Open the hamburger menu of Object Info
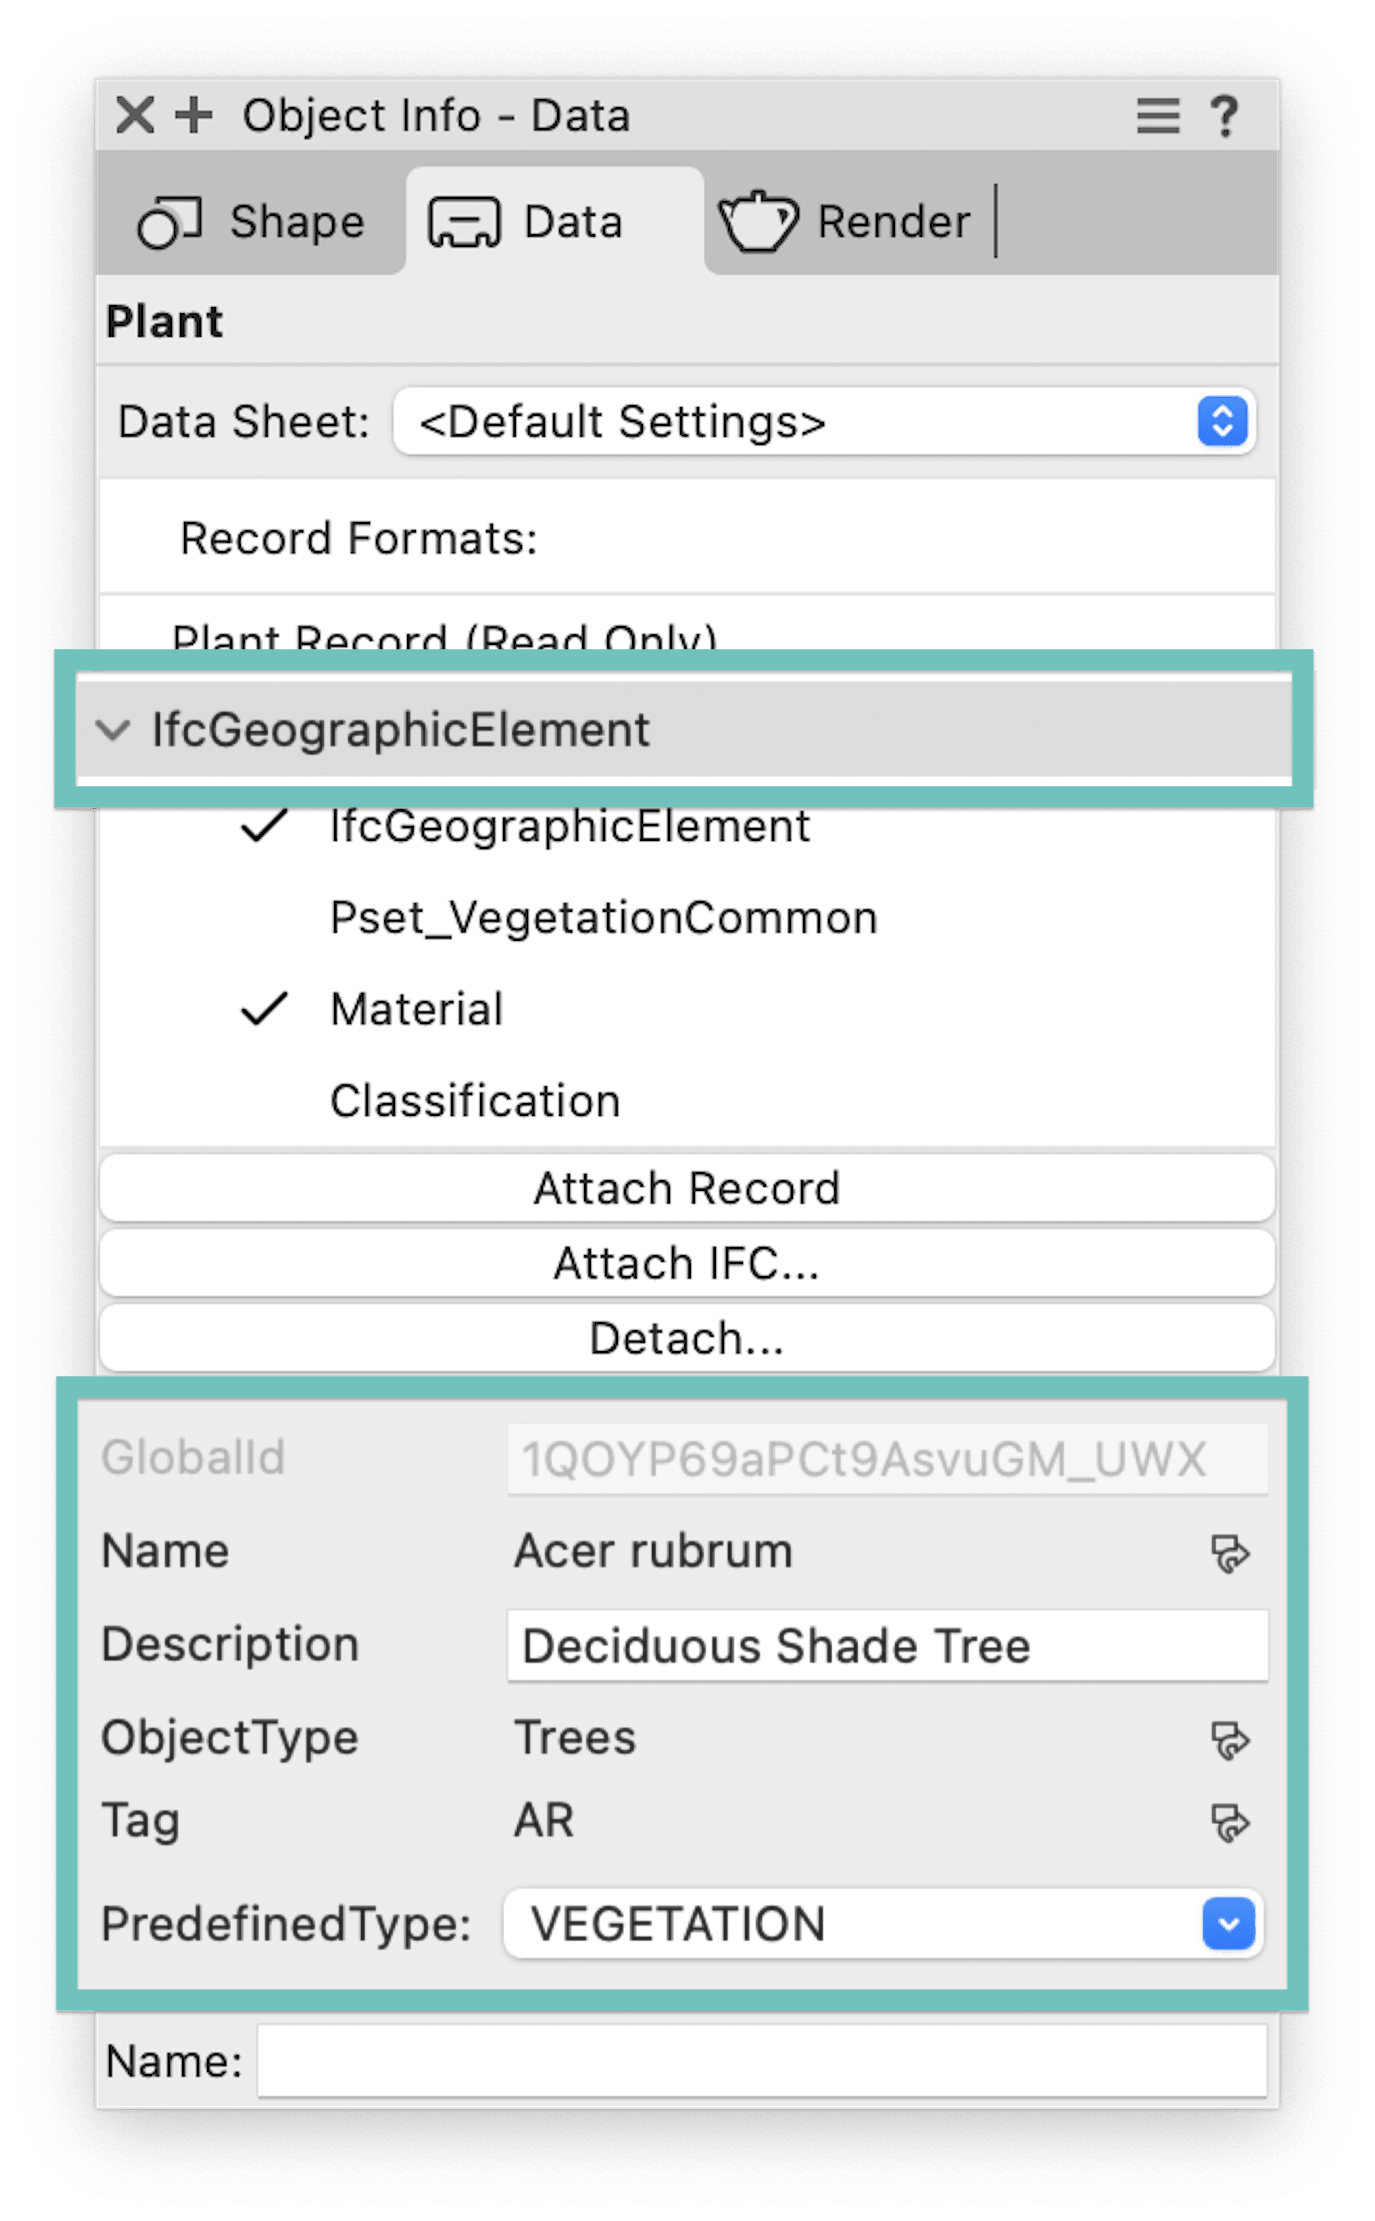Screen dimensions: 1375x2221 click(x=1157, y=116)
